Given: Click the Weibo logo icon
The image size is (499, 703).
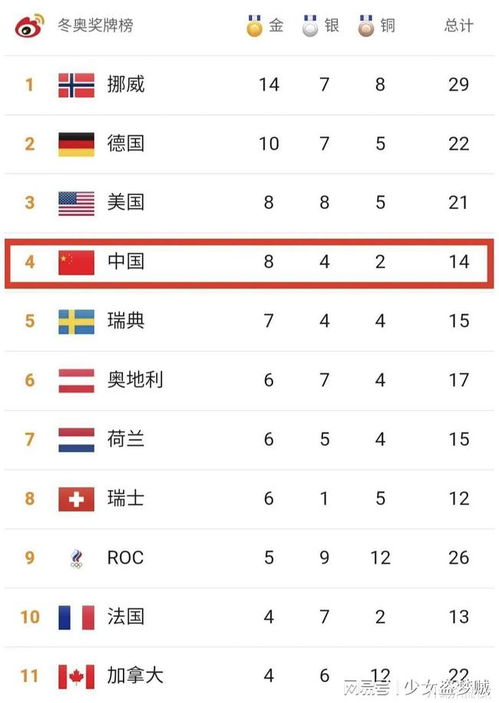Looking at the screenshot, I should (x=29, y=26).
